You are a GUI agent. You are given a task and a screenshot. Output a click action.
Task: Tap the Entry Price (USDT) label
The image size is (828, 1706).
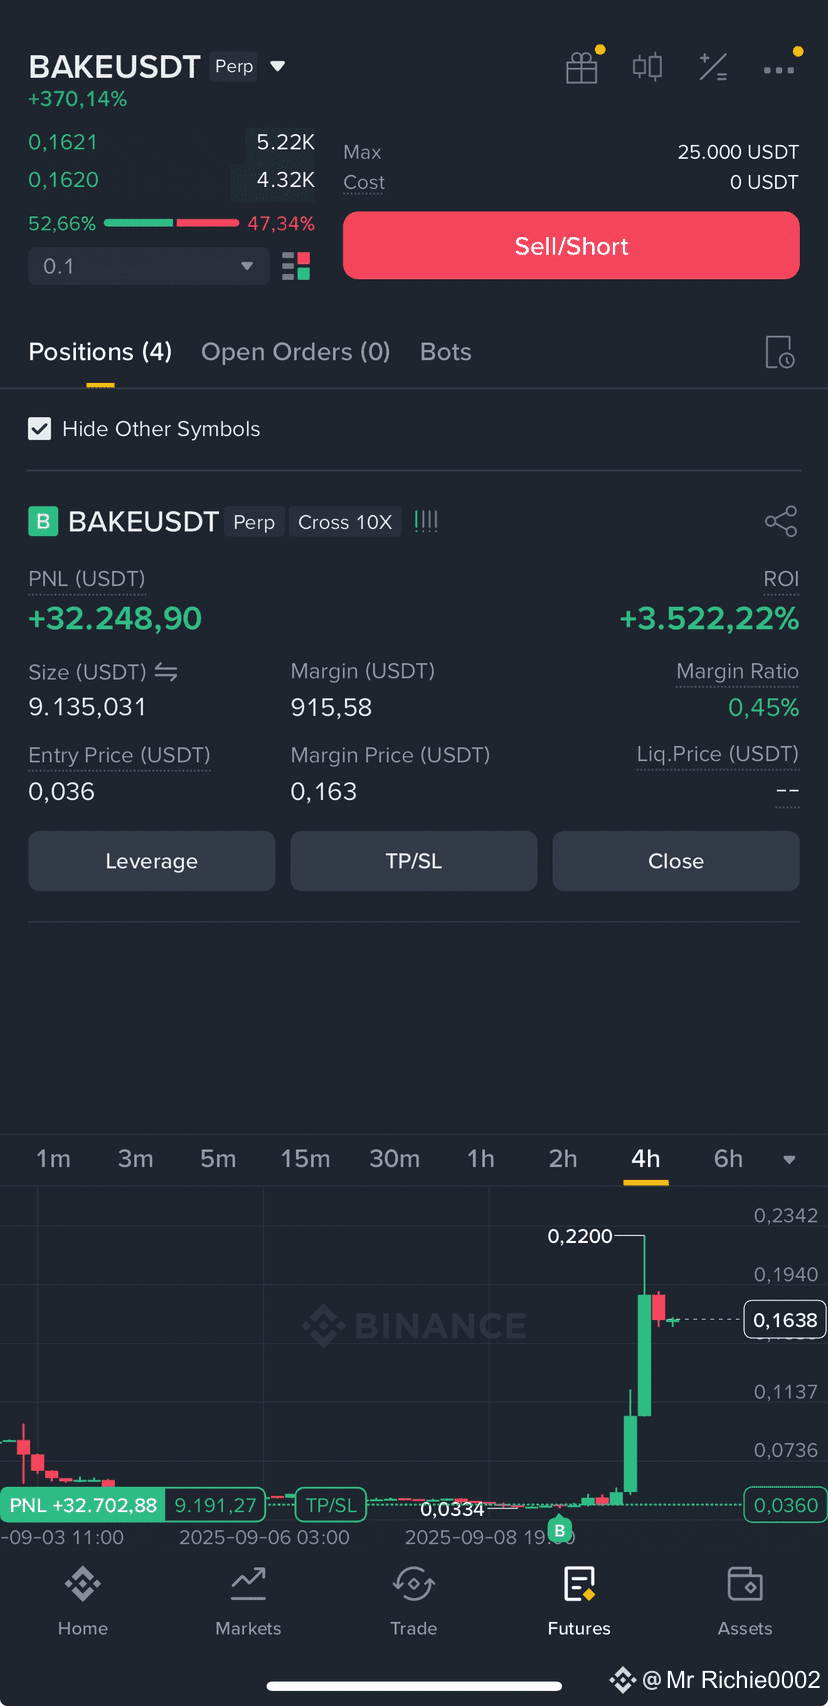click(x=119, y=755)
